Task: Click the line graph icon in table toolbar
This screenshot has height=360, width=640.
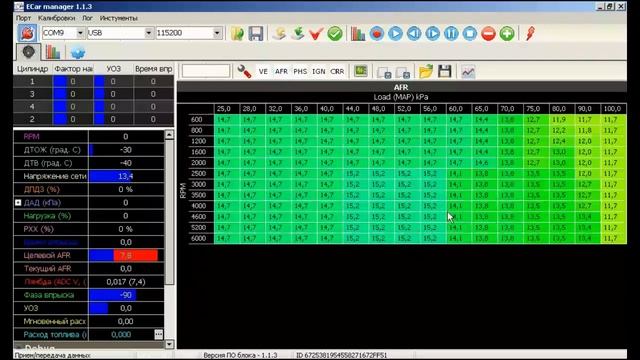Action: coord(468,72)
